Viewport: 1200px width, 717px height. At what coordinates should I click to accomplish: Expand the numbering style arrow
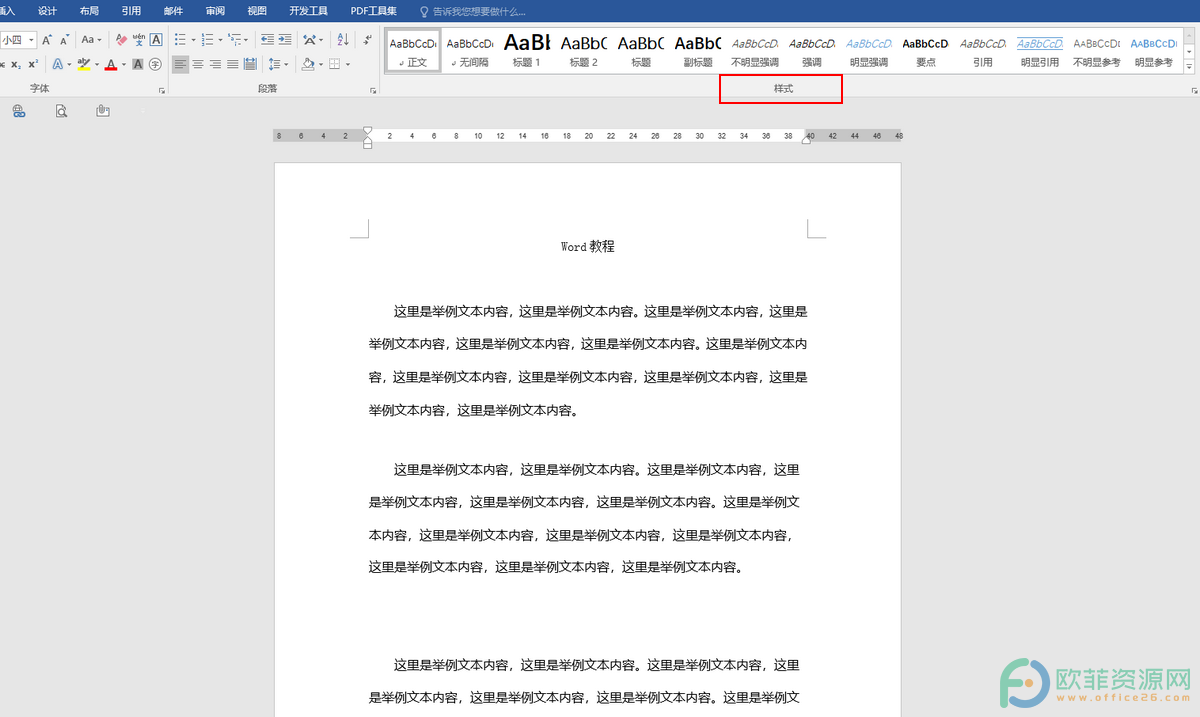point(219,40)
